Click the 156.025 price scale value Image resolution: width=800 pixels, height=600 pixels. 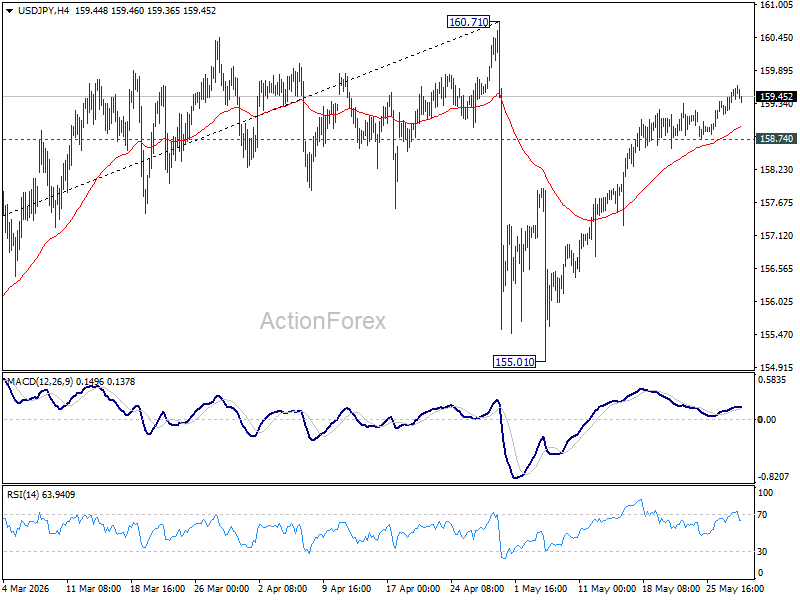tap(777, 302)
